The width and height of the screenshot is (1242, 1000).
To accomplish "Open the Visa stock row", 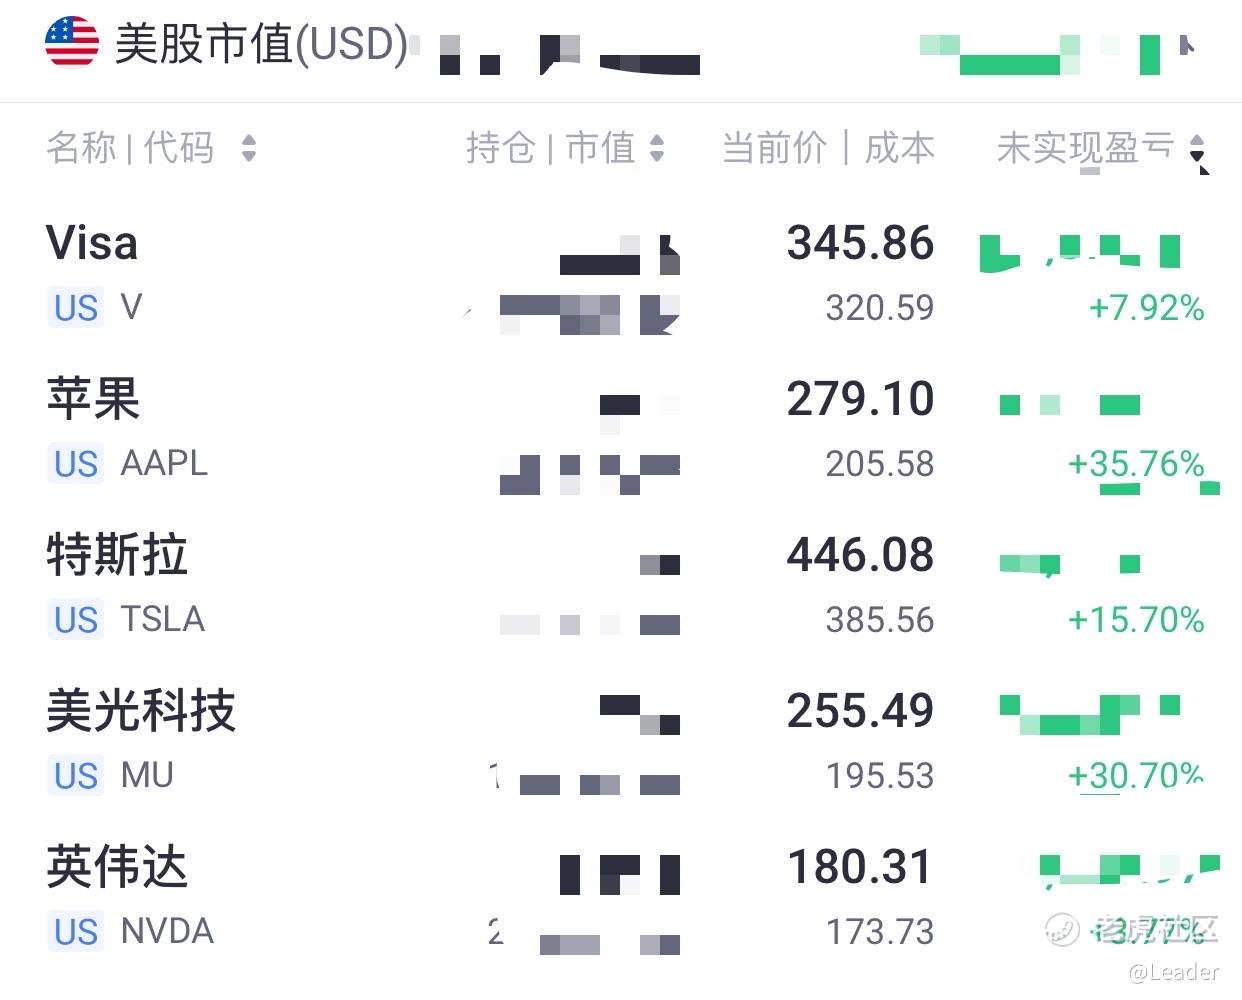I will tap(621, 274).
